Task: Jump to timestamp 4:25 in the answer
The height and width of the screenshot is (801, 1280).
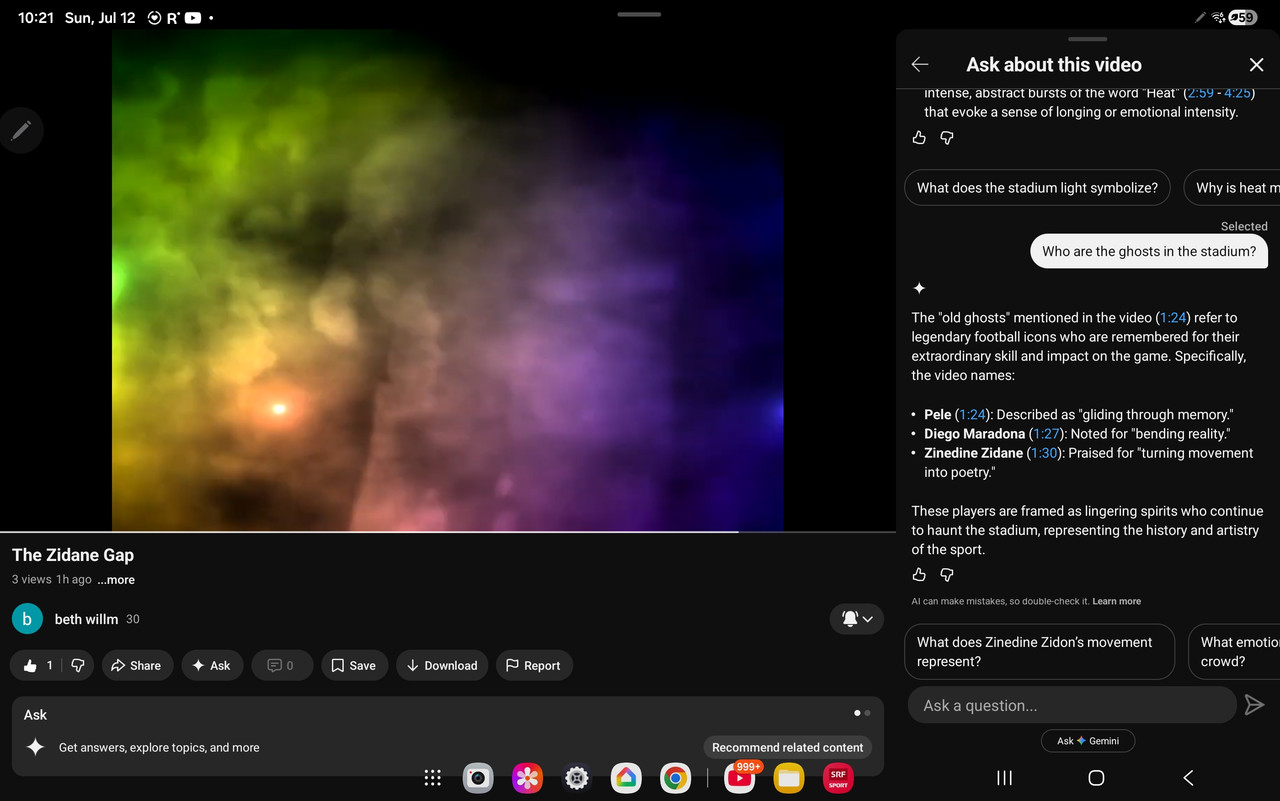Action: [x=1237, y=93]
